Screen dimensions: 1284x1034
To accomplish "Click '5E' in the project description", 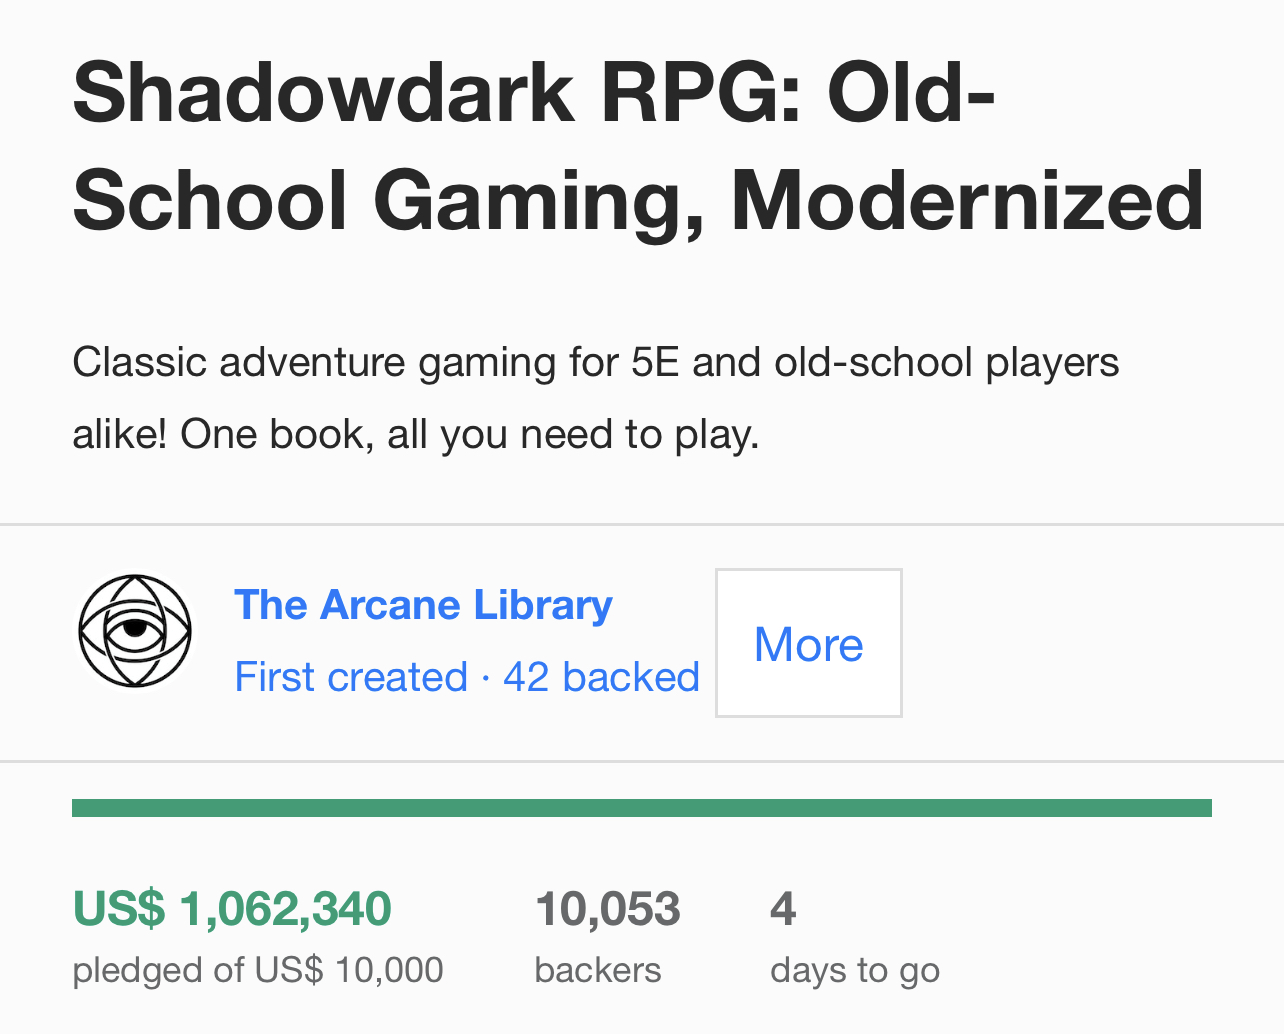I will tap(655, 362).
